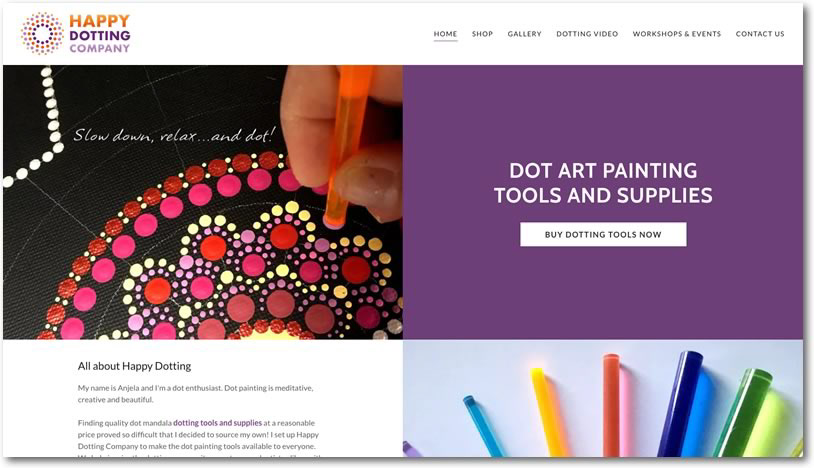Select the yellow acrylic dotting rod in photo
The height and width of the screenshot is (468, 814).
(549, 412)
